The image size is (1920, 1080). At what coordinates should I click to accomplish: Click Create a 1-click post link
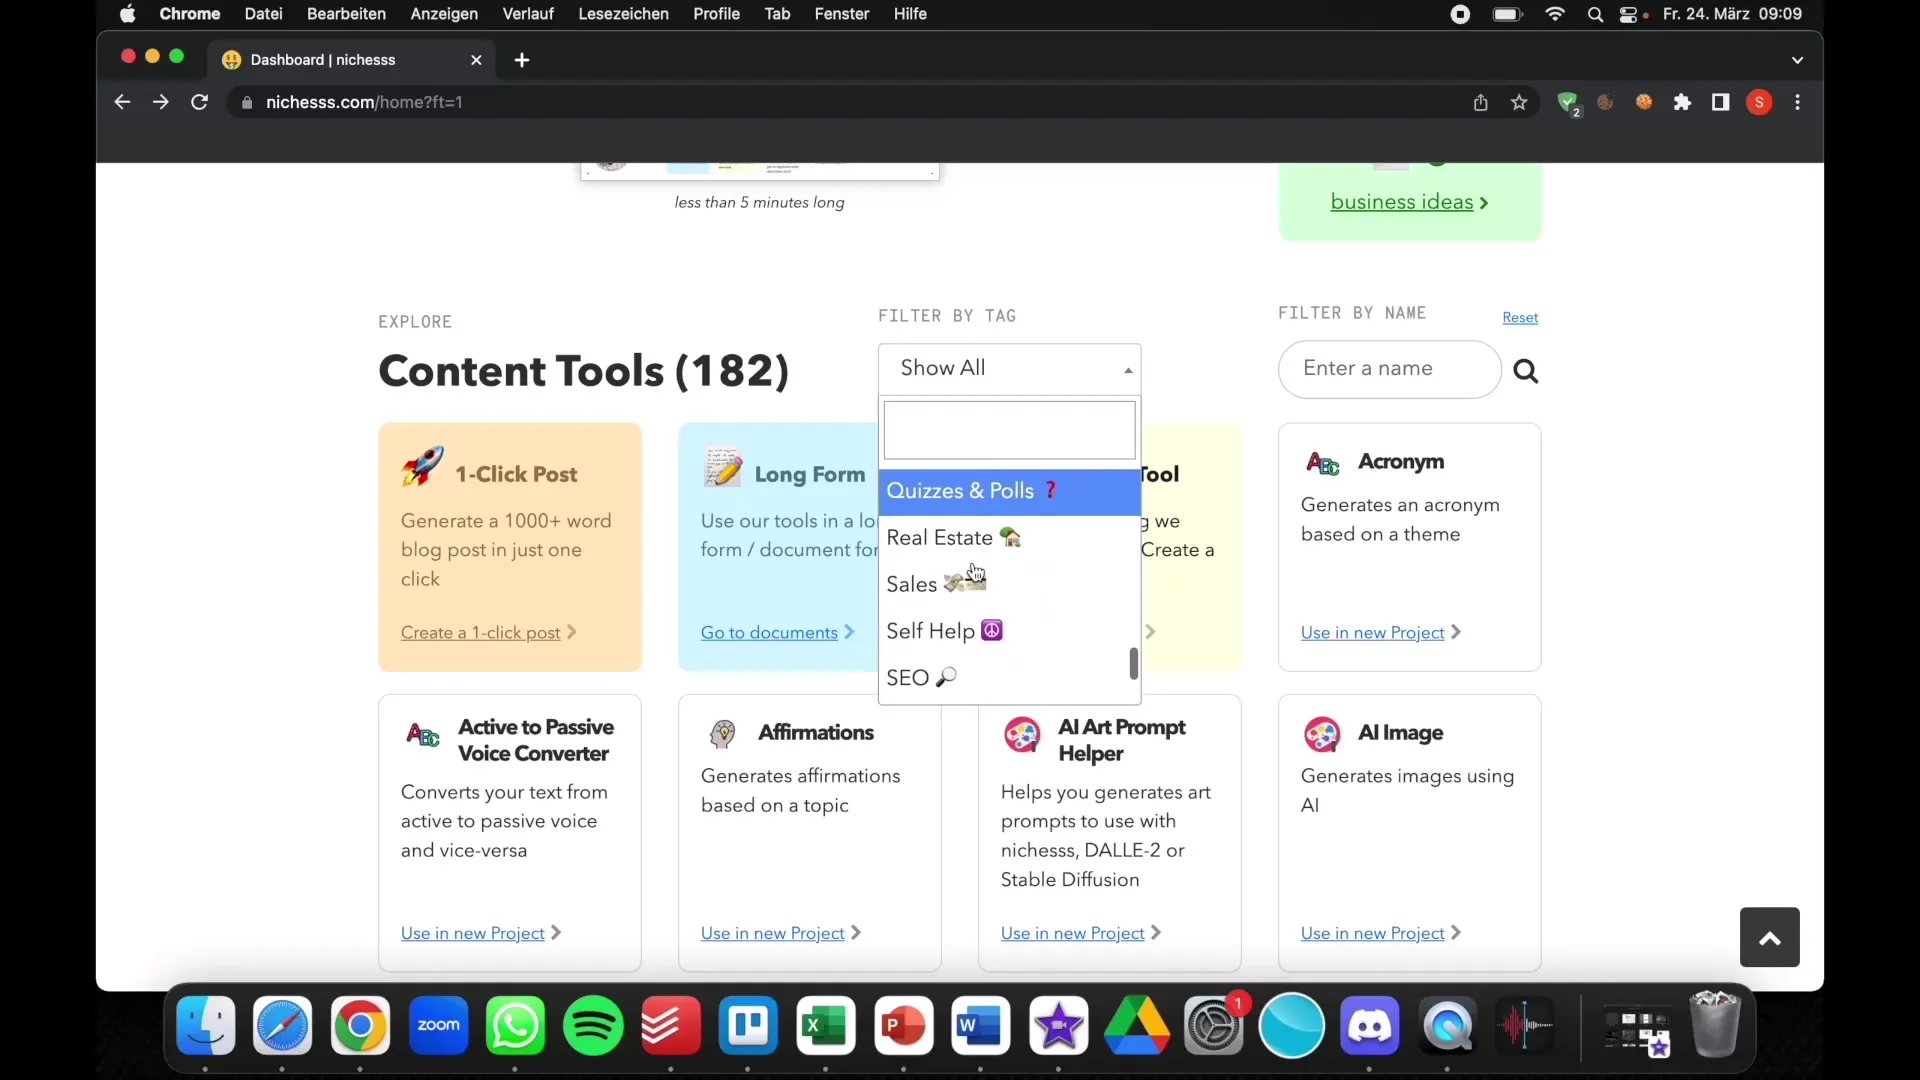click(x=479, y=632)
